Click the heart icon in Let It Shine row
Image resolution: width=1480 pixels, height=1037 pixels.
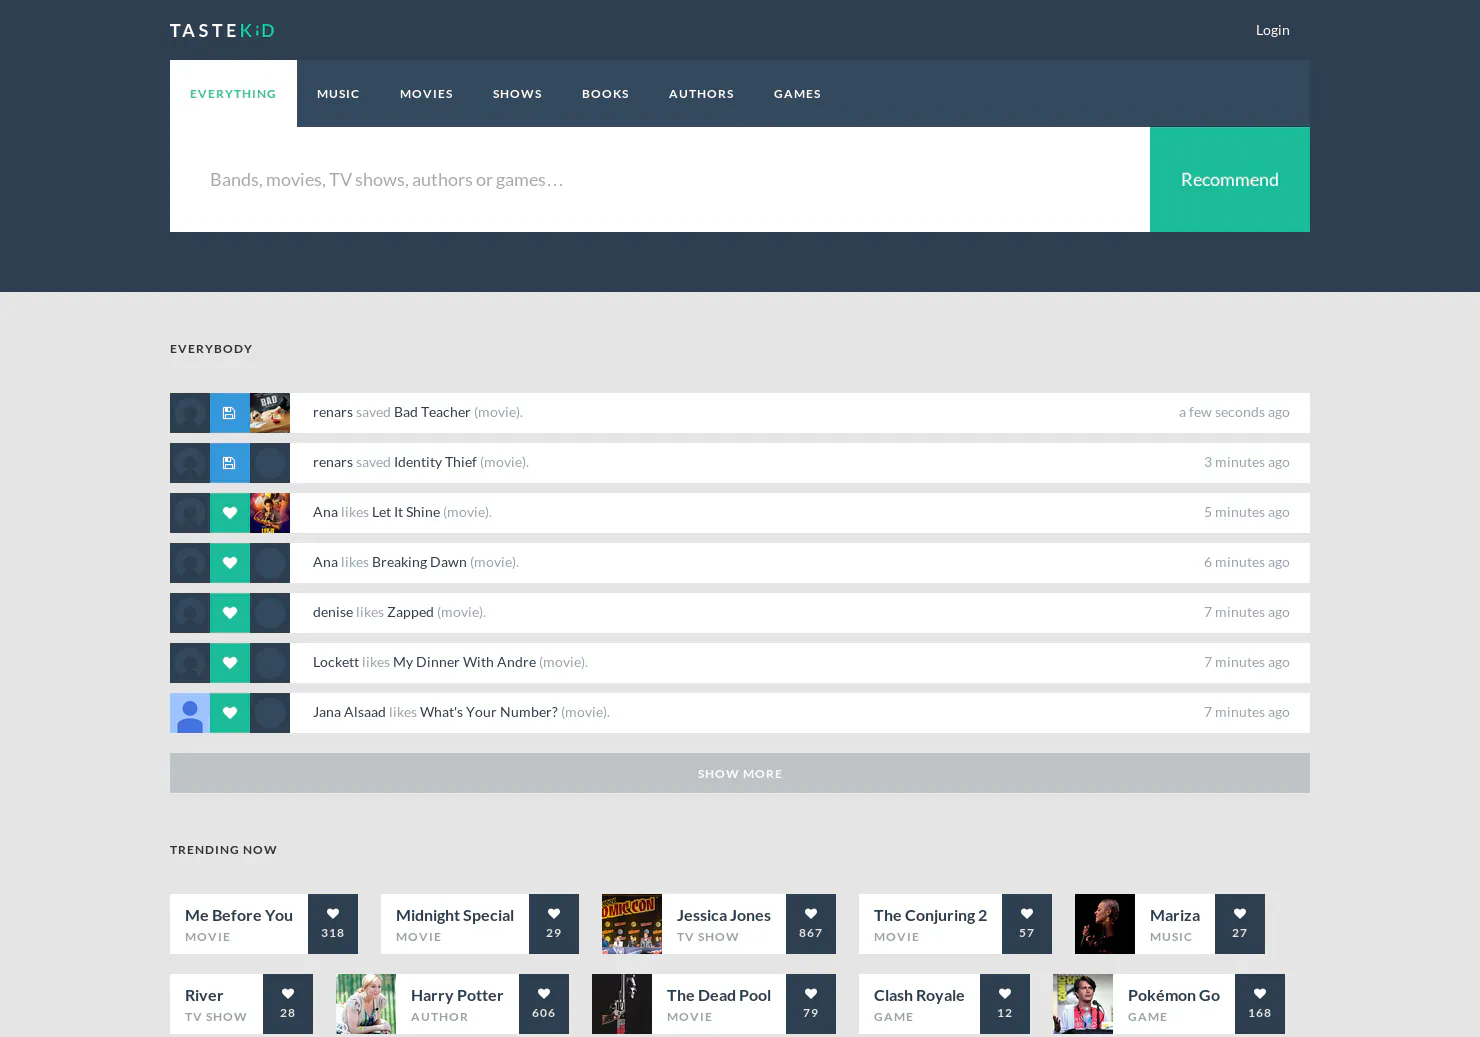230,513
